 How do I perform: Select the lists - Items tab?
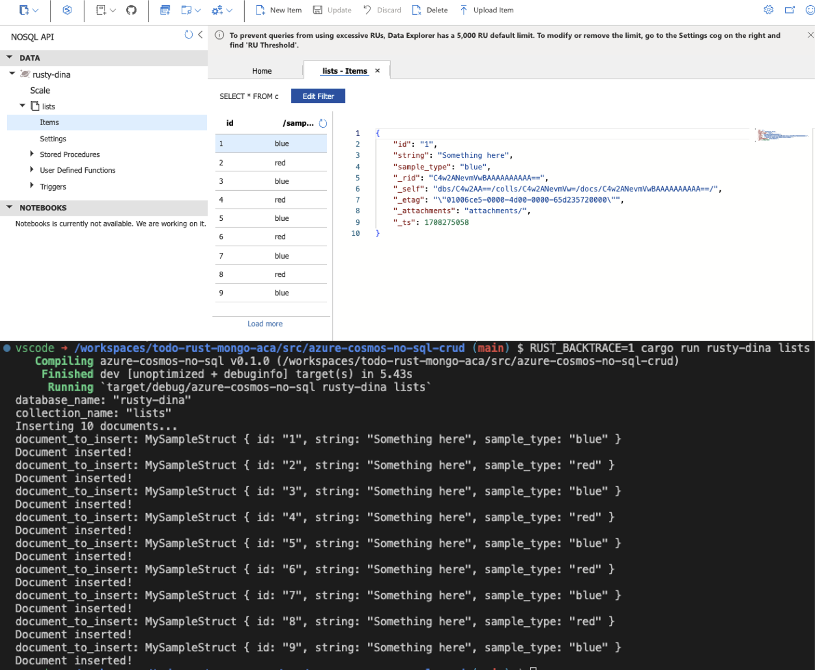tap(345, 71)
